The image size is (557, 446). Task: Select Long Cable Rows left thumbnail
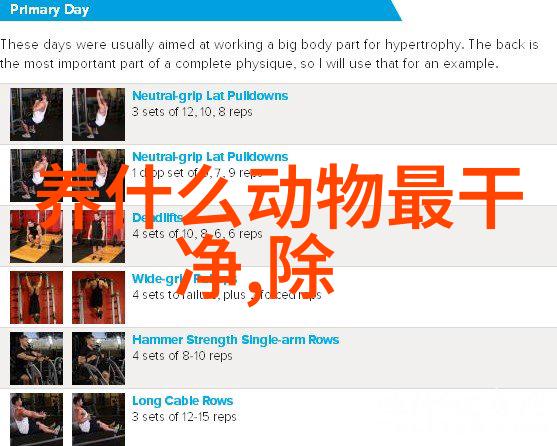pos(37,419)
